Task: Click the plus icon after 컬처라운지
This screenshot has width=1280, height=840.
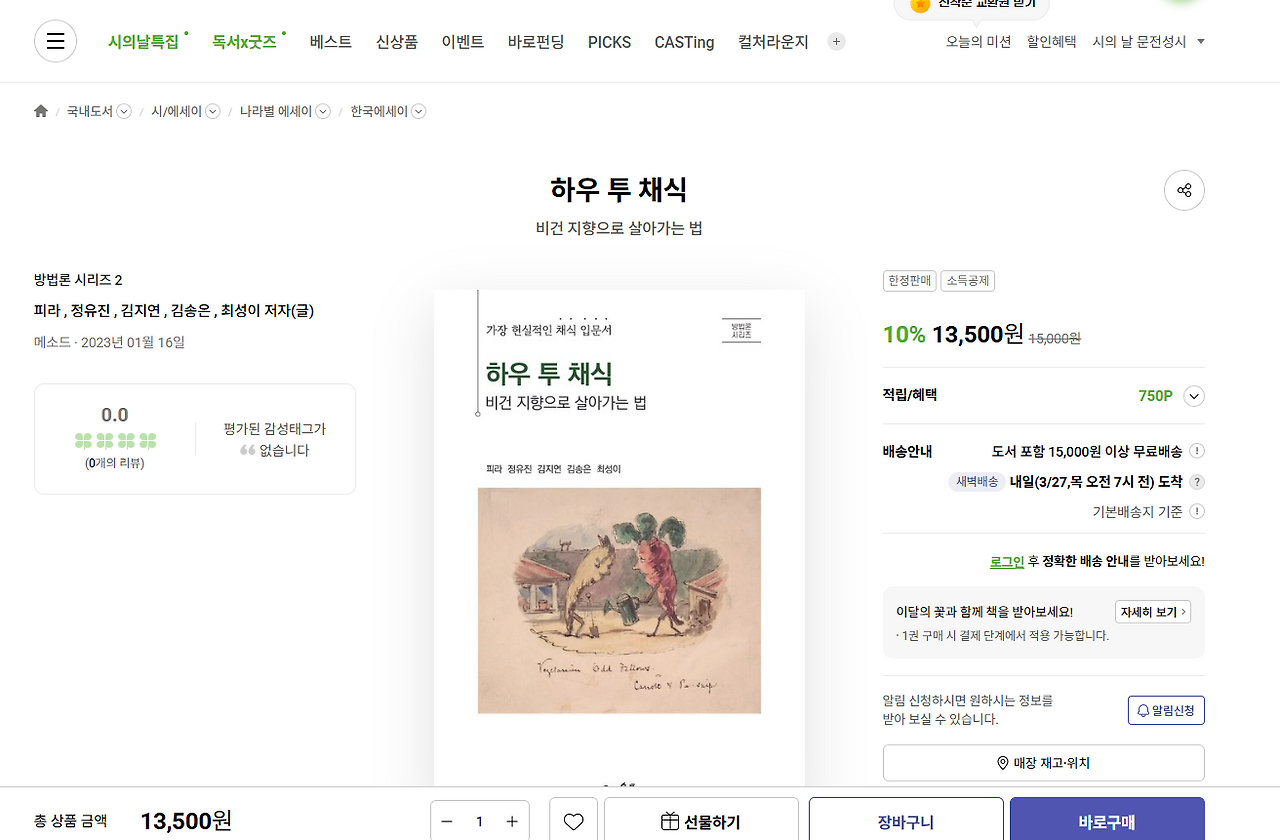Action: (x=837, y=42)
